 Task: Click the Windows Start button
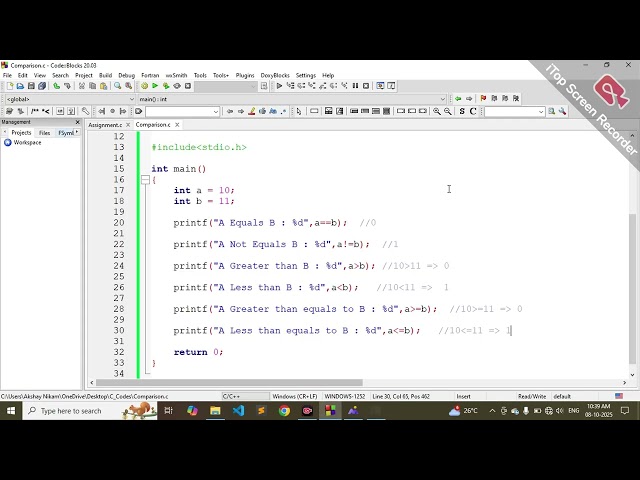(11, 411)
